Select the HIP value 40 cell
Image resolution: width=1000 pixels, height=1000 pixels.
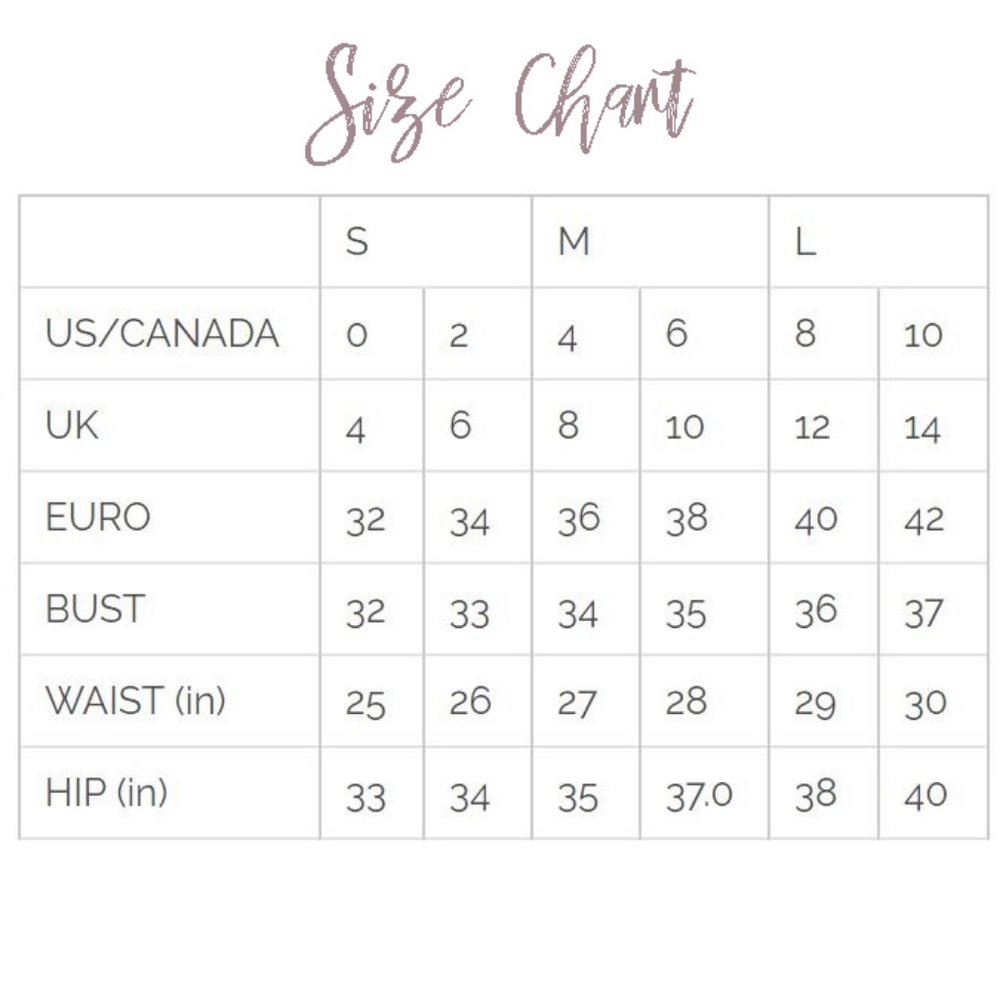click(924, 796)
